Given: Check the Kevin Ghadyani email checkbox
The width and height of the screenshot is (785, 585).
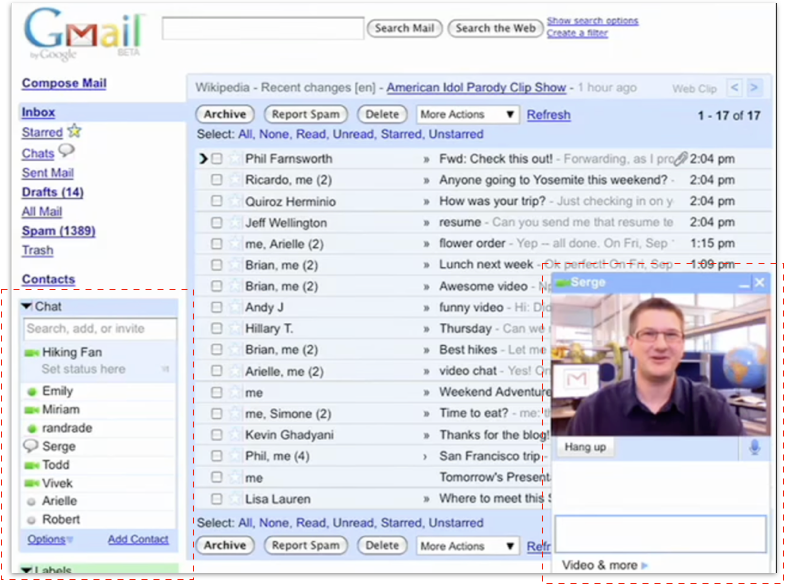Looking at the screenshot, I should click(x=216, y=434).
